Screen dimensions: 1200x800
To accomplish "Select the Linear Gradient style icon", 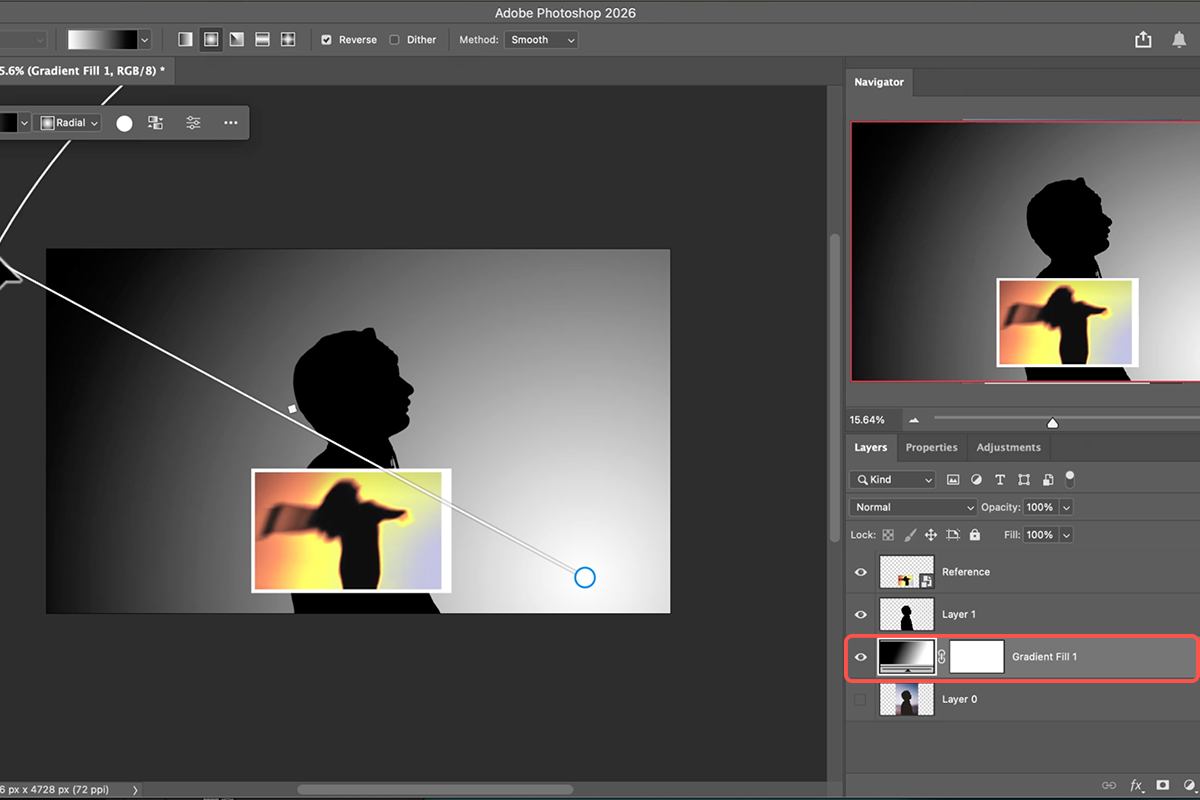I will (x=185, y=40).
